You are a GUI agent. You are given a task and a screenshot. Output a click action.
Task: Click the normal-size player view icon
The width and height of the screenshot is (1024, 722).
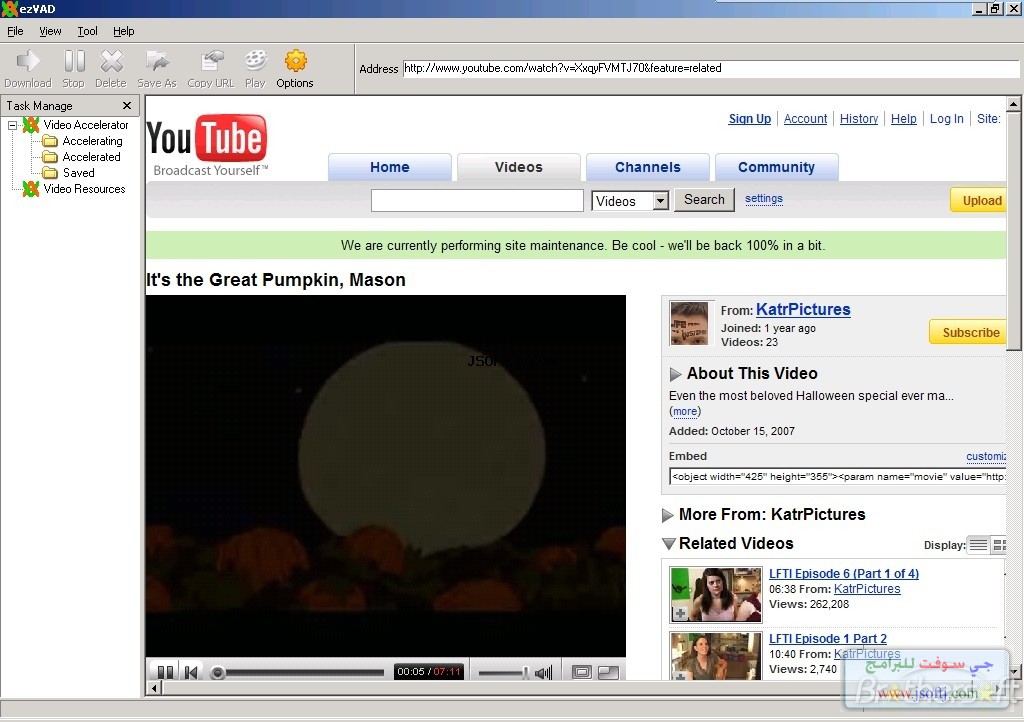coord(581,672)
